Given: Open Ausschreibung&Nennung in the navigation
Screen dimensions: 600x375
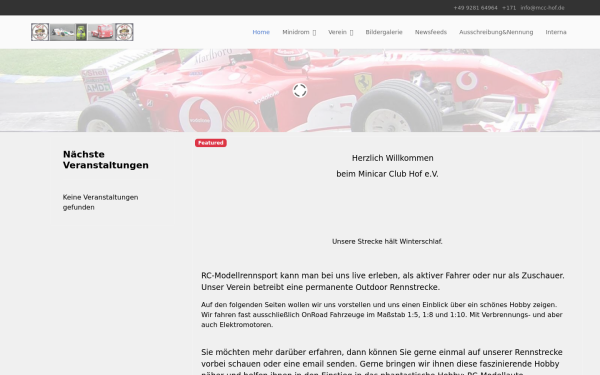Looking at the screenshot, I should [496, 32].
